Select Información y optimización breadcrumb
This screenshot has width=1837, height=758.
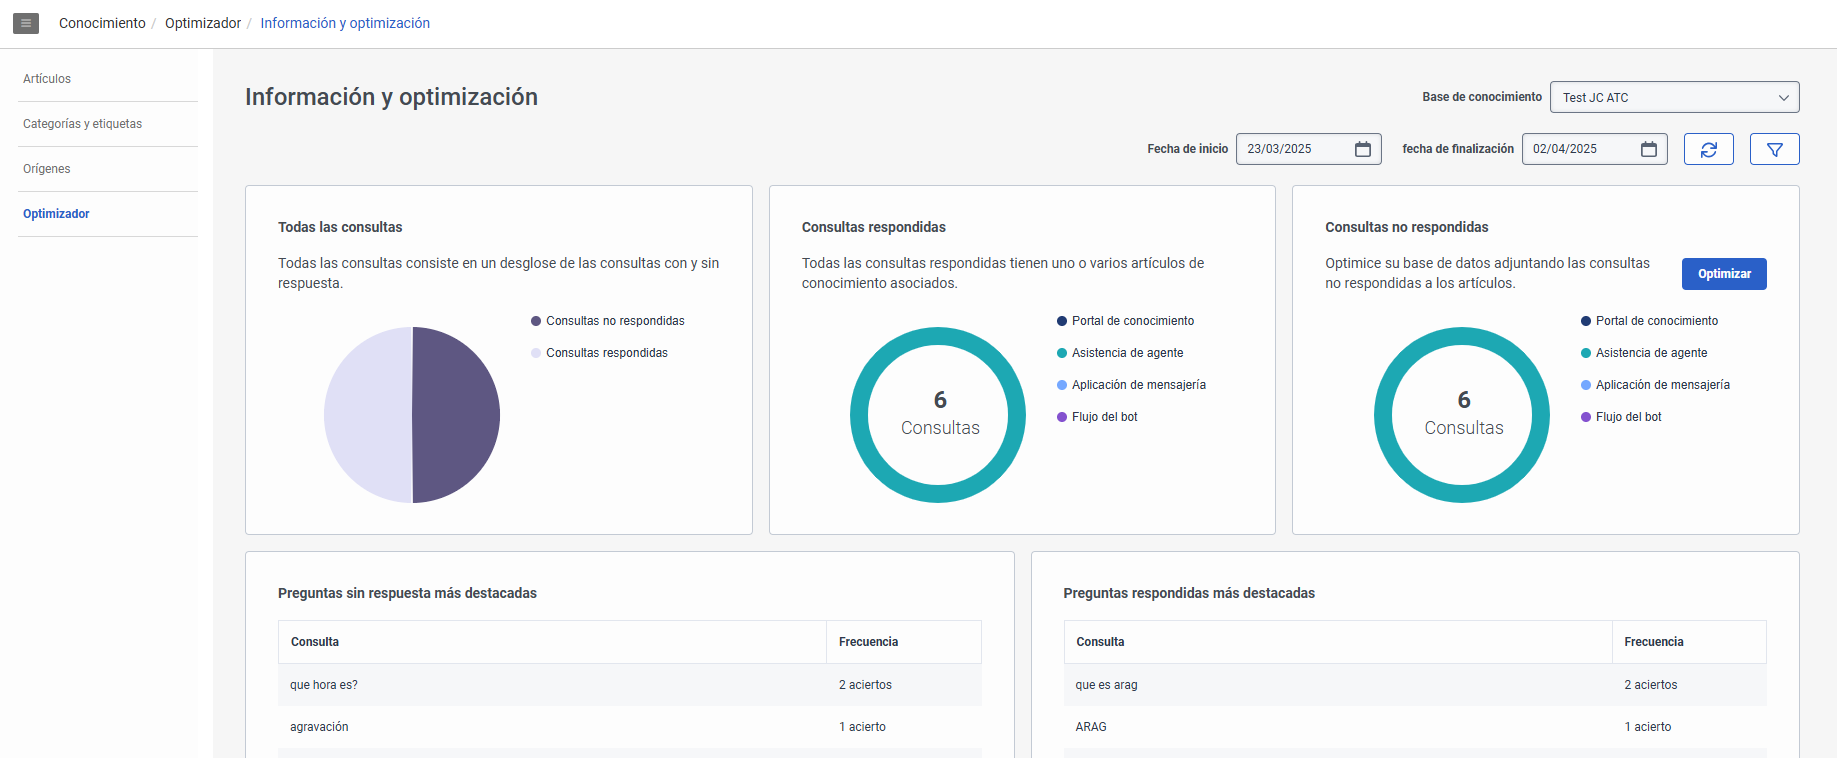coord(345,23)
